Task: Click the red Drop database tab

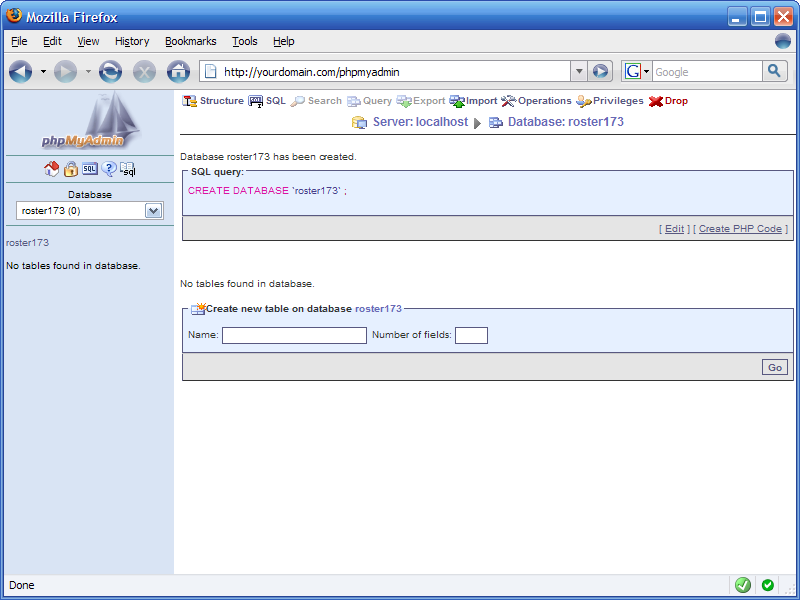Action: pos(668,101)
